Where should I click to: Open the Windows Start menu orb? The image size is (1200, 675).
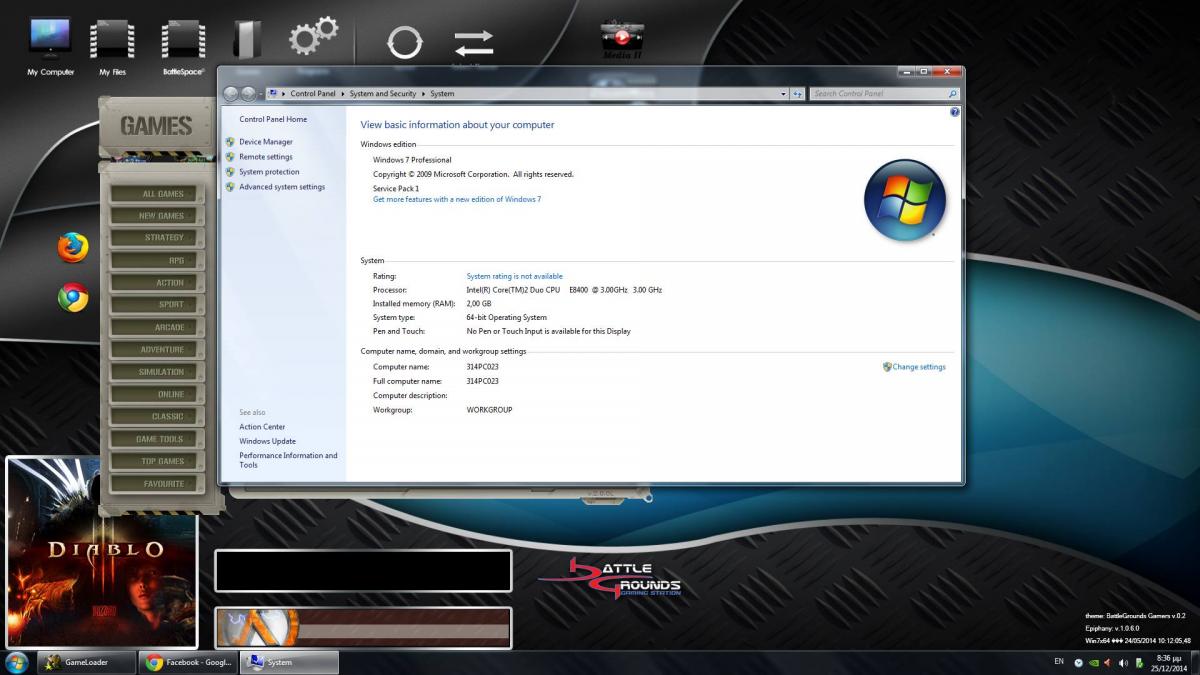[x=17, y=663]
